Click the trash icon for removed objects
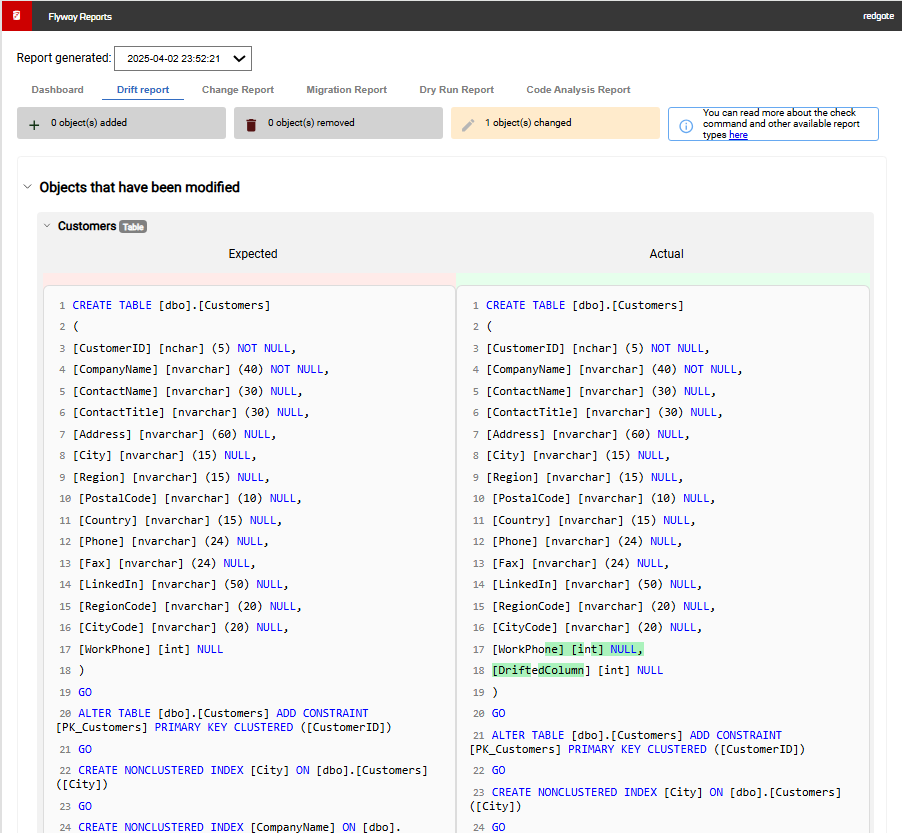 [251, 124]
